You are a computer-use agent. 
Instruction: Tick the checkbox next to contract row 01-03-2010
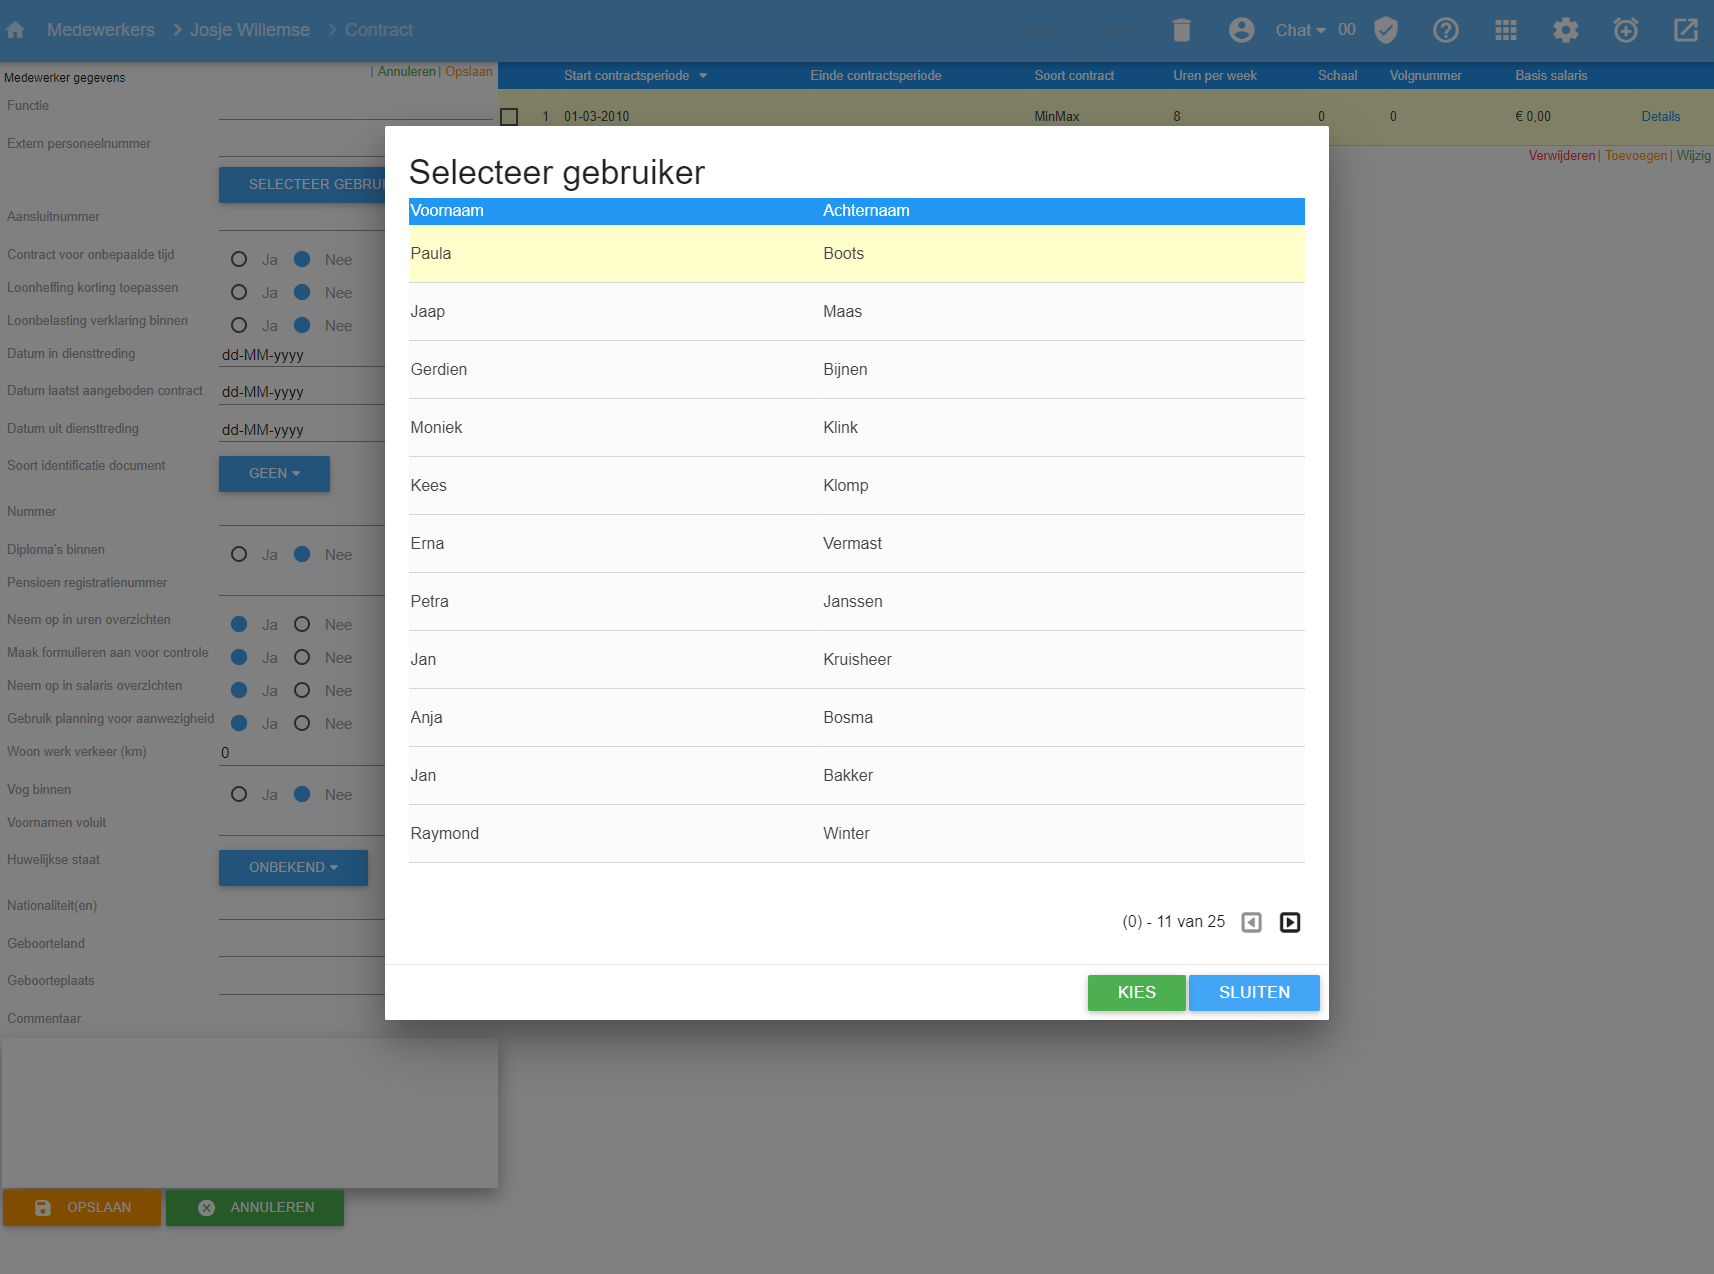(x=508, y=116)
